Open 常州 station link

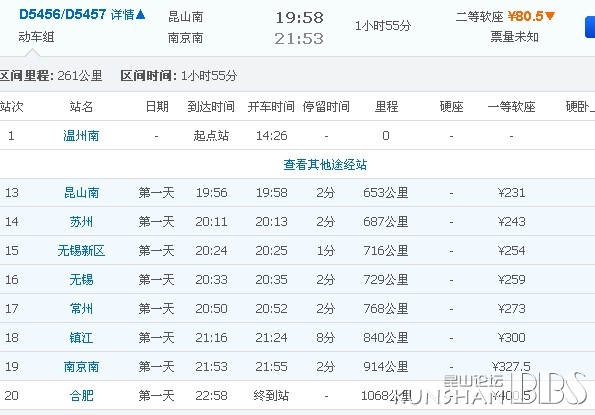[x=81, y=308]
